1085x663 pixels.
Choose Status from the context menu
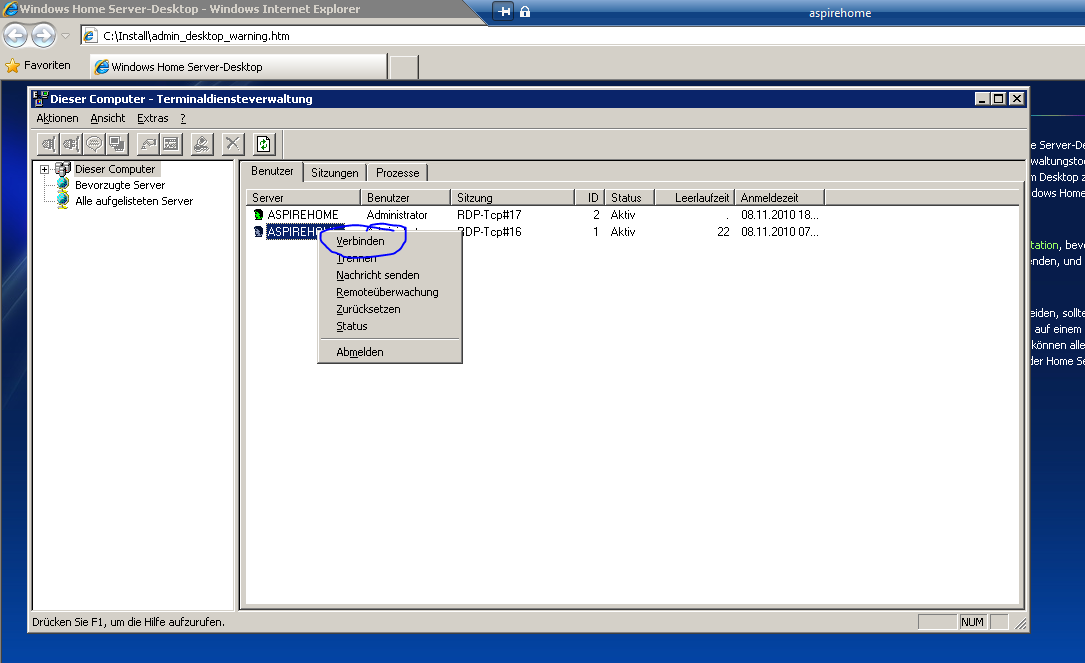click(390, 326)
